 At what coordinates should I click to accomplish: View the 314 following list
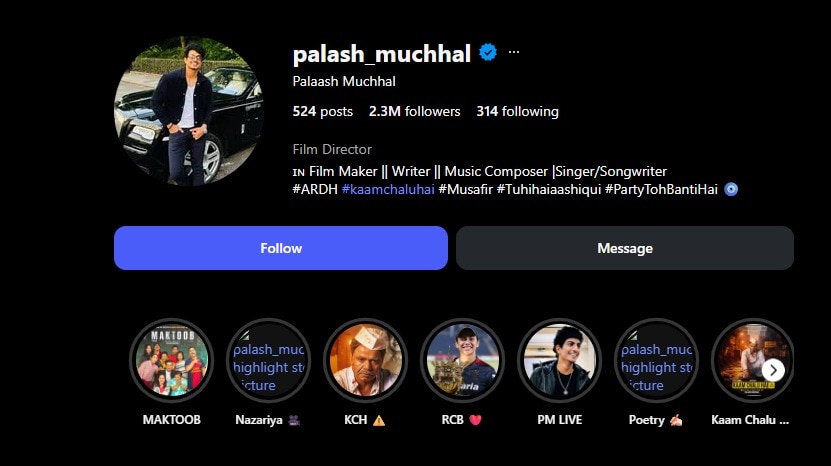pyautogui.click(x=517, y=111)
